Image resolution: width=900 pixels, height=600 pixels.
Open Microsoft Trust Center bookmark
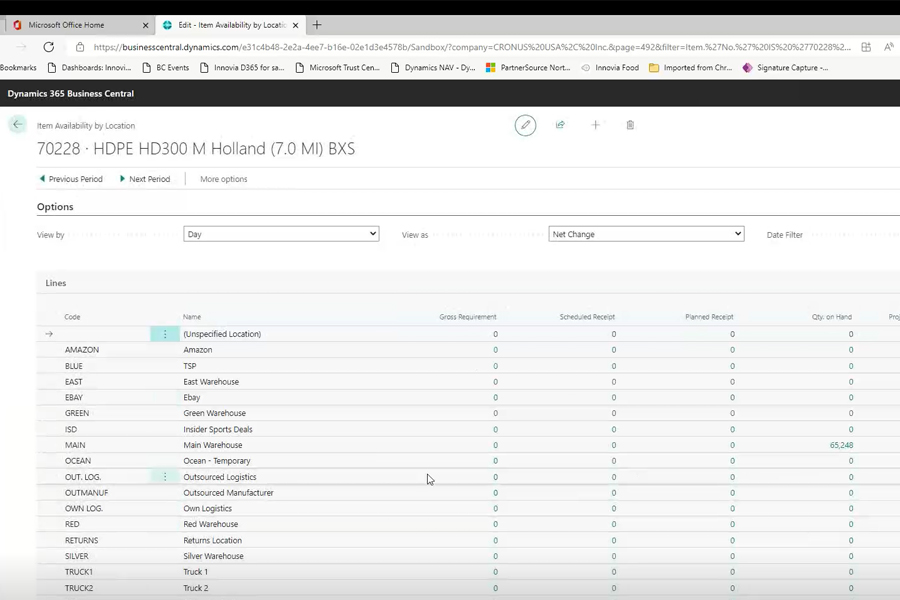(338, 68)
